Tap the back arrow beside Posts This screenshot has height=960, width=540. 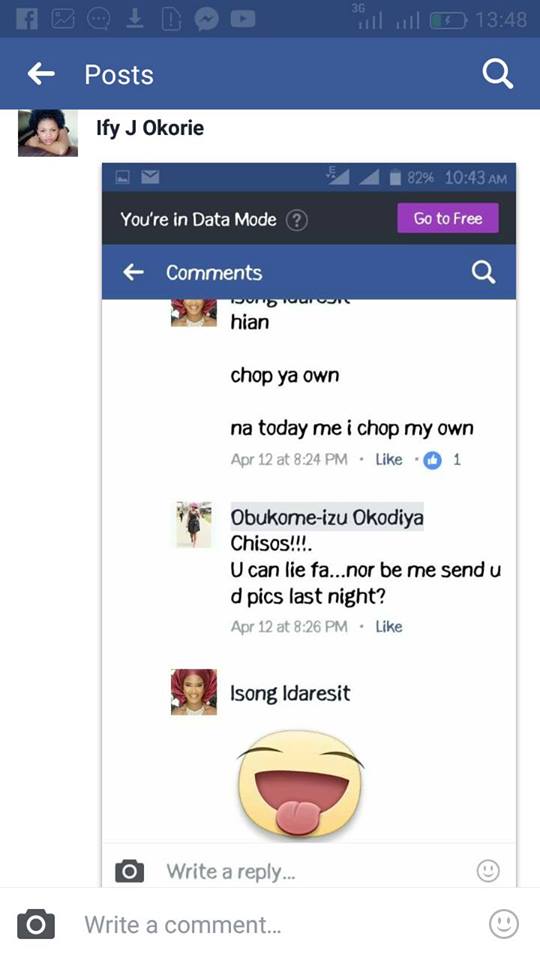coord(41,74)
